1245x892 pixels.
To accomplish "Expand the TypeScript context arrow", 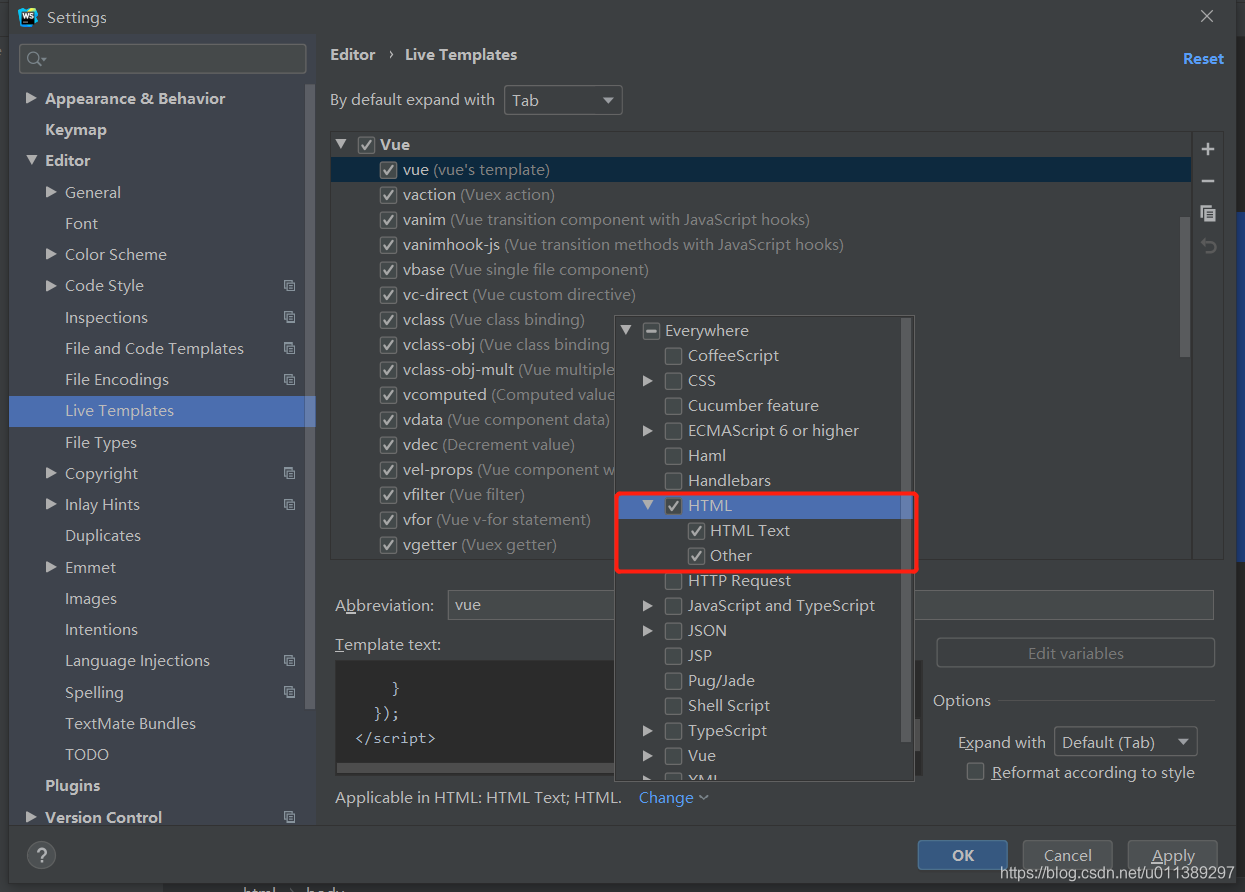I will [x=648, y=731].
